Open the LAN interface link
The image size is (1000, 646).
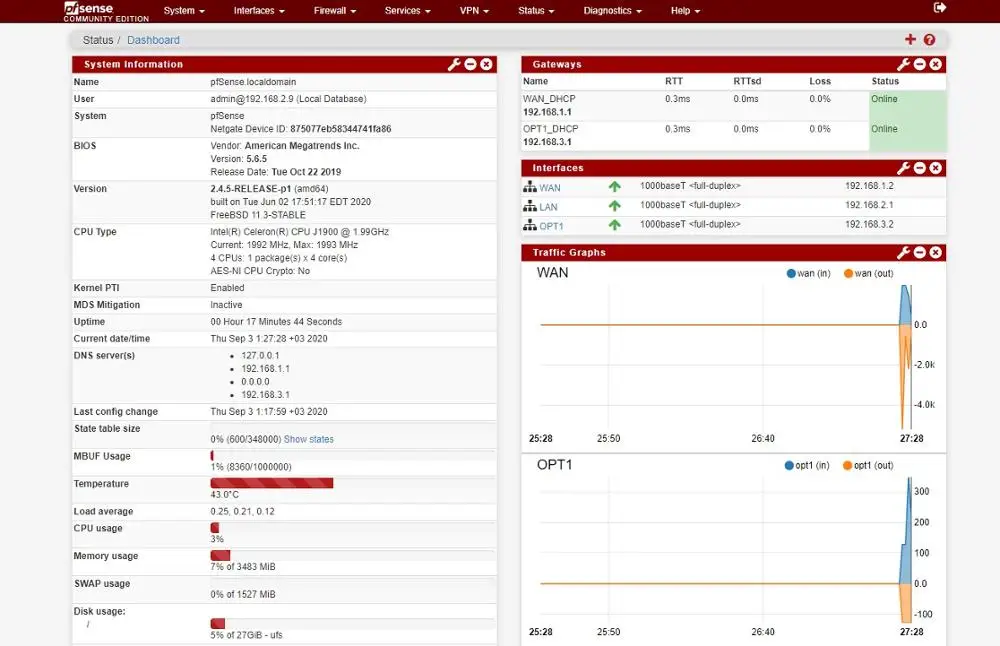pos(548,207)
